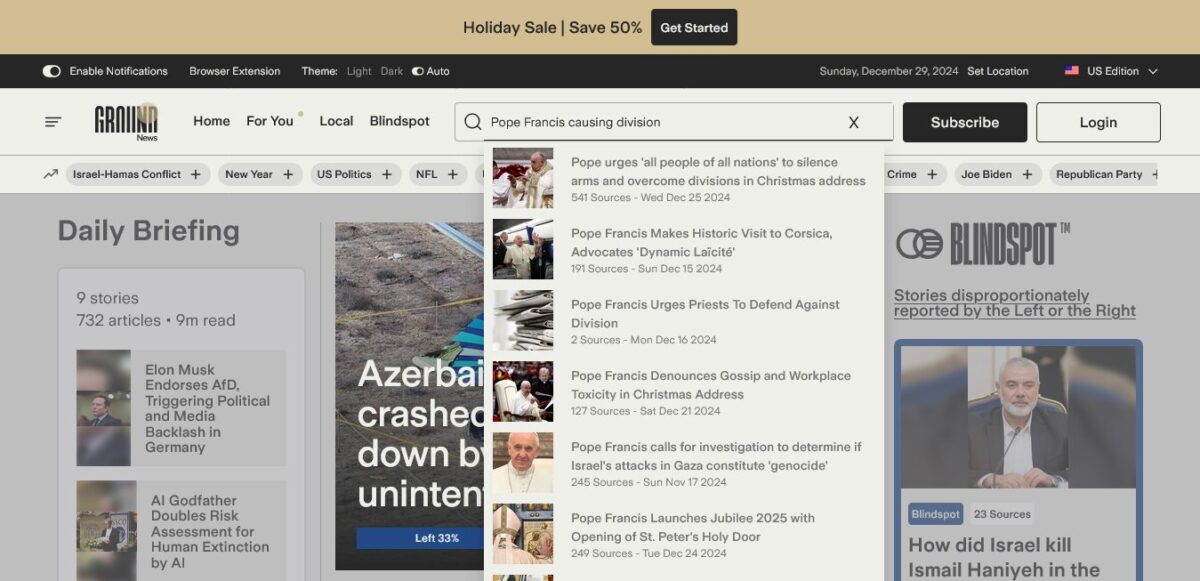This screenshot has height=581, width=1200.
Task: Select the Auto theme option
Action: (x=431, y=71)
